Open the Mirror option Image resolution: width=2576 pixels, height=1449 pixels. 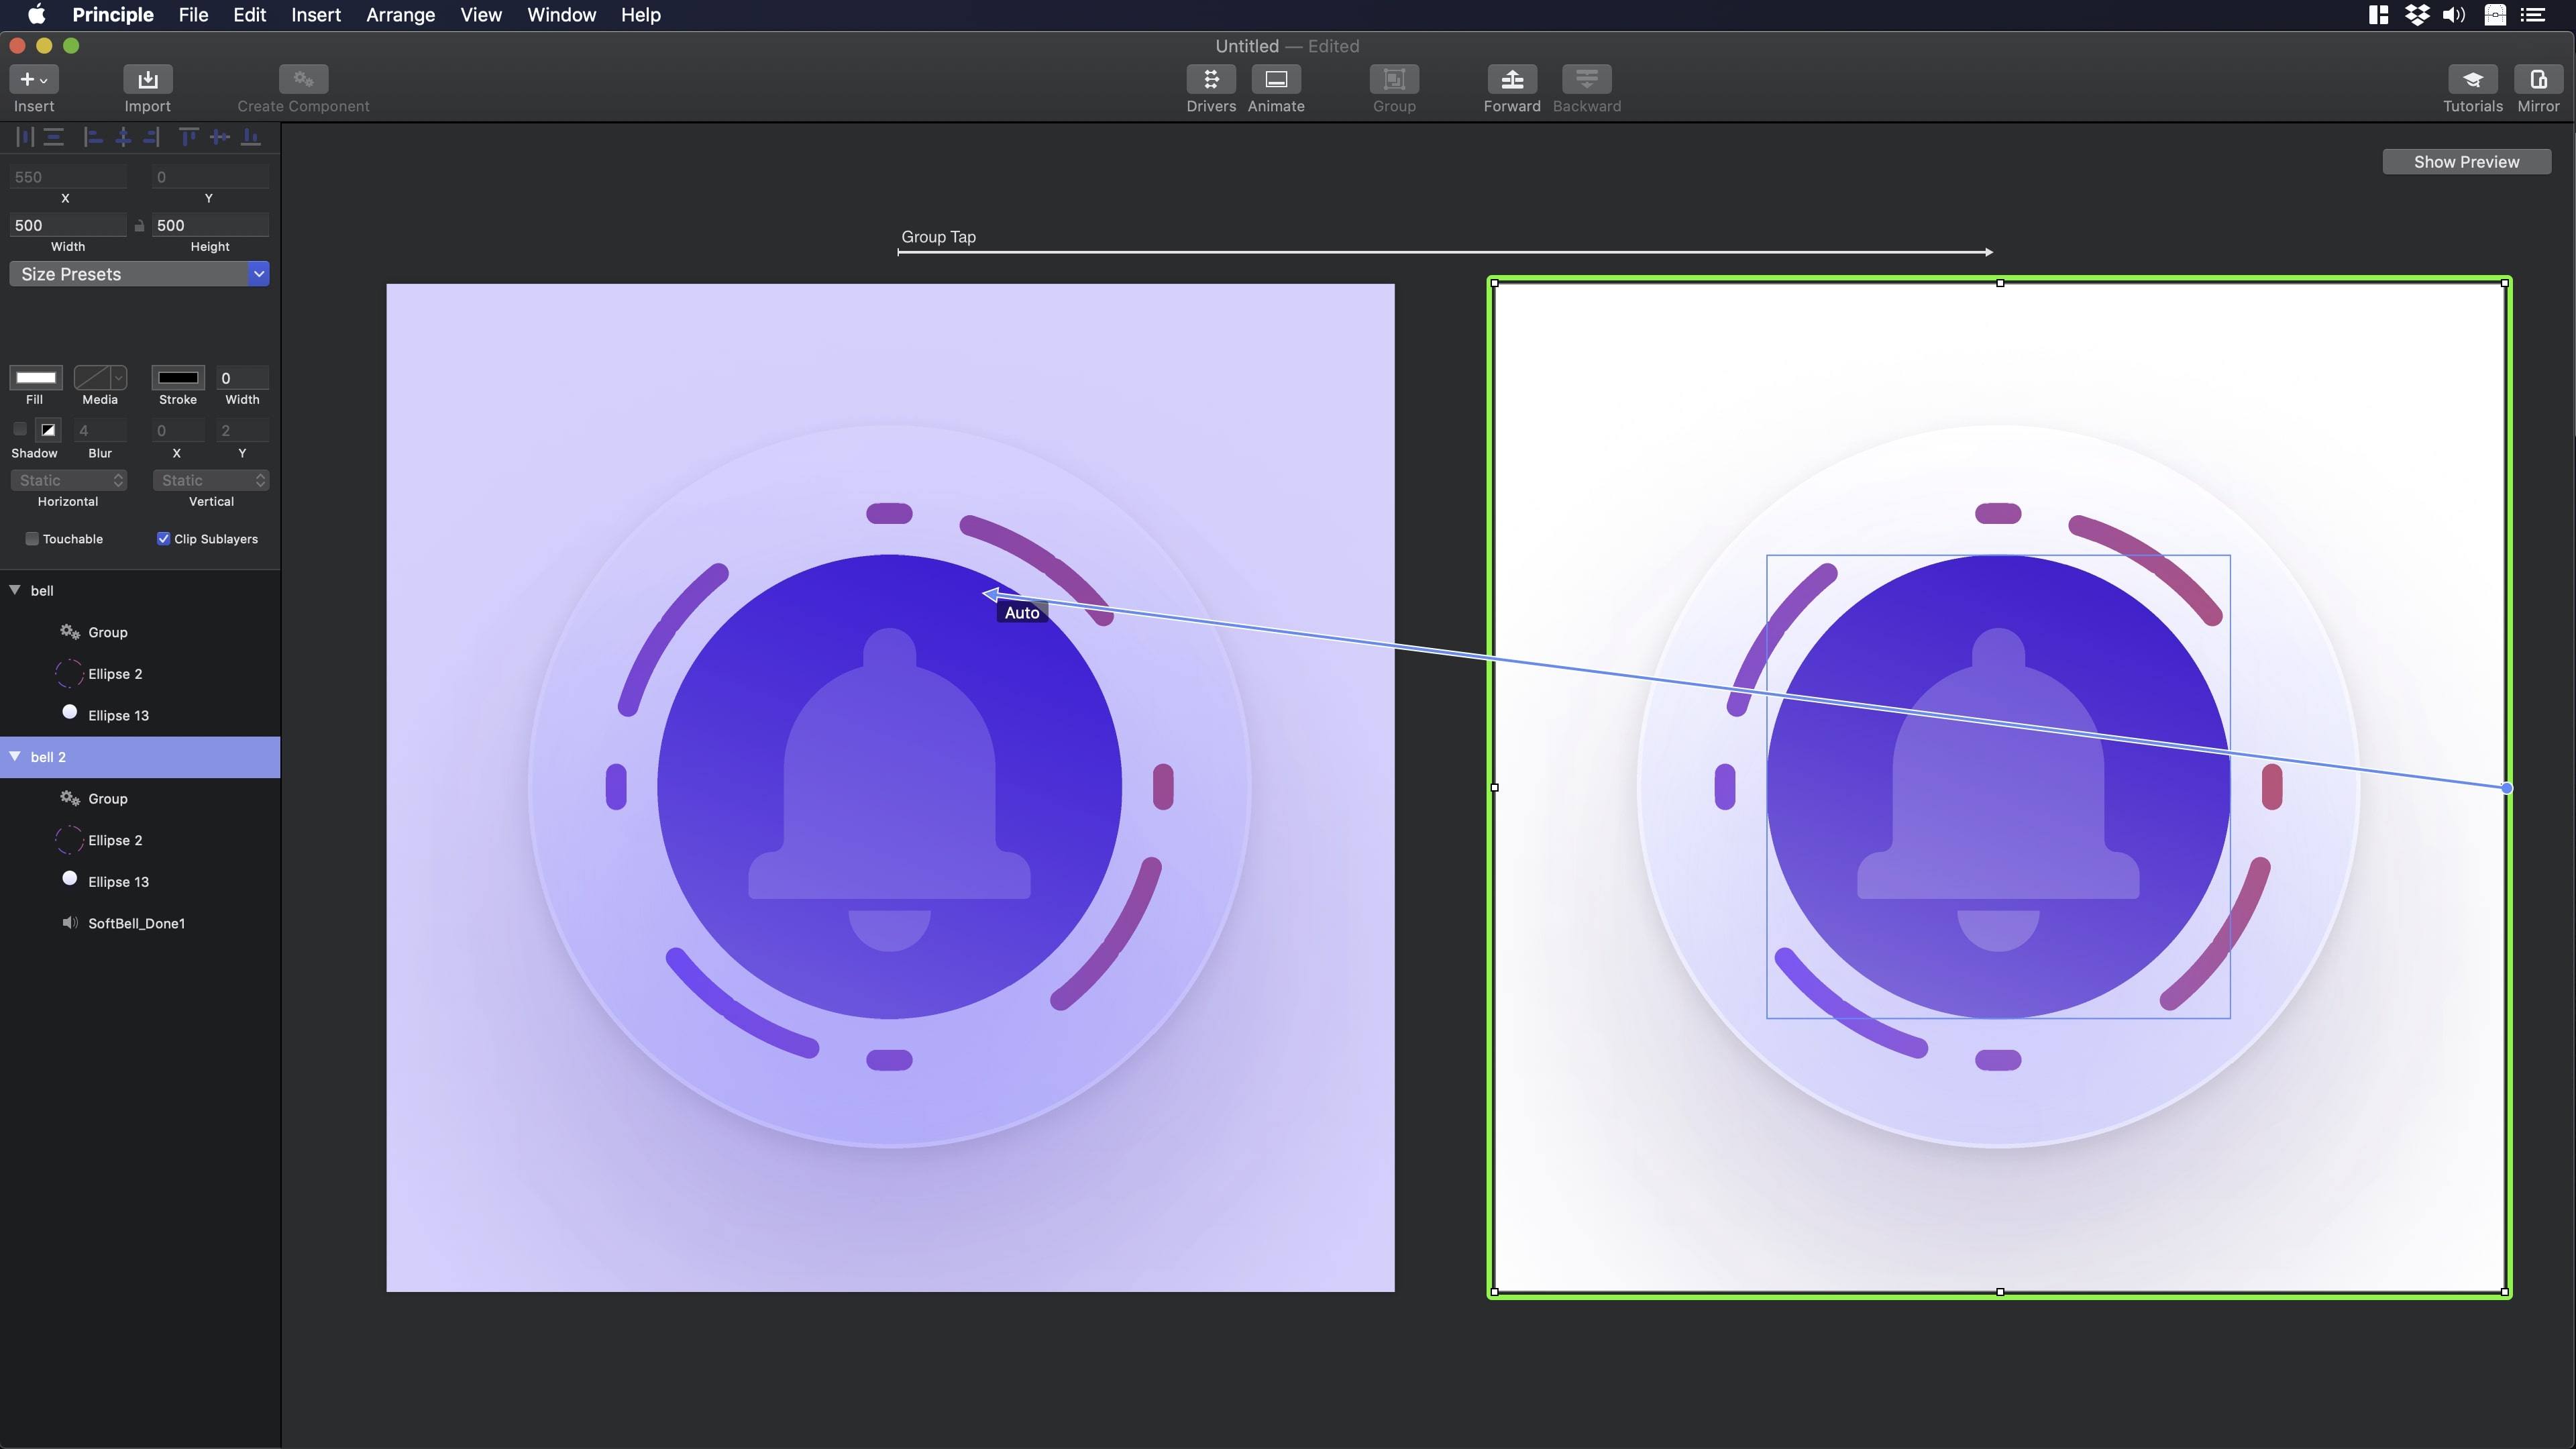coord(2537,80)
